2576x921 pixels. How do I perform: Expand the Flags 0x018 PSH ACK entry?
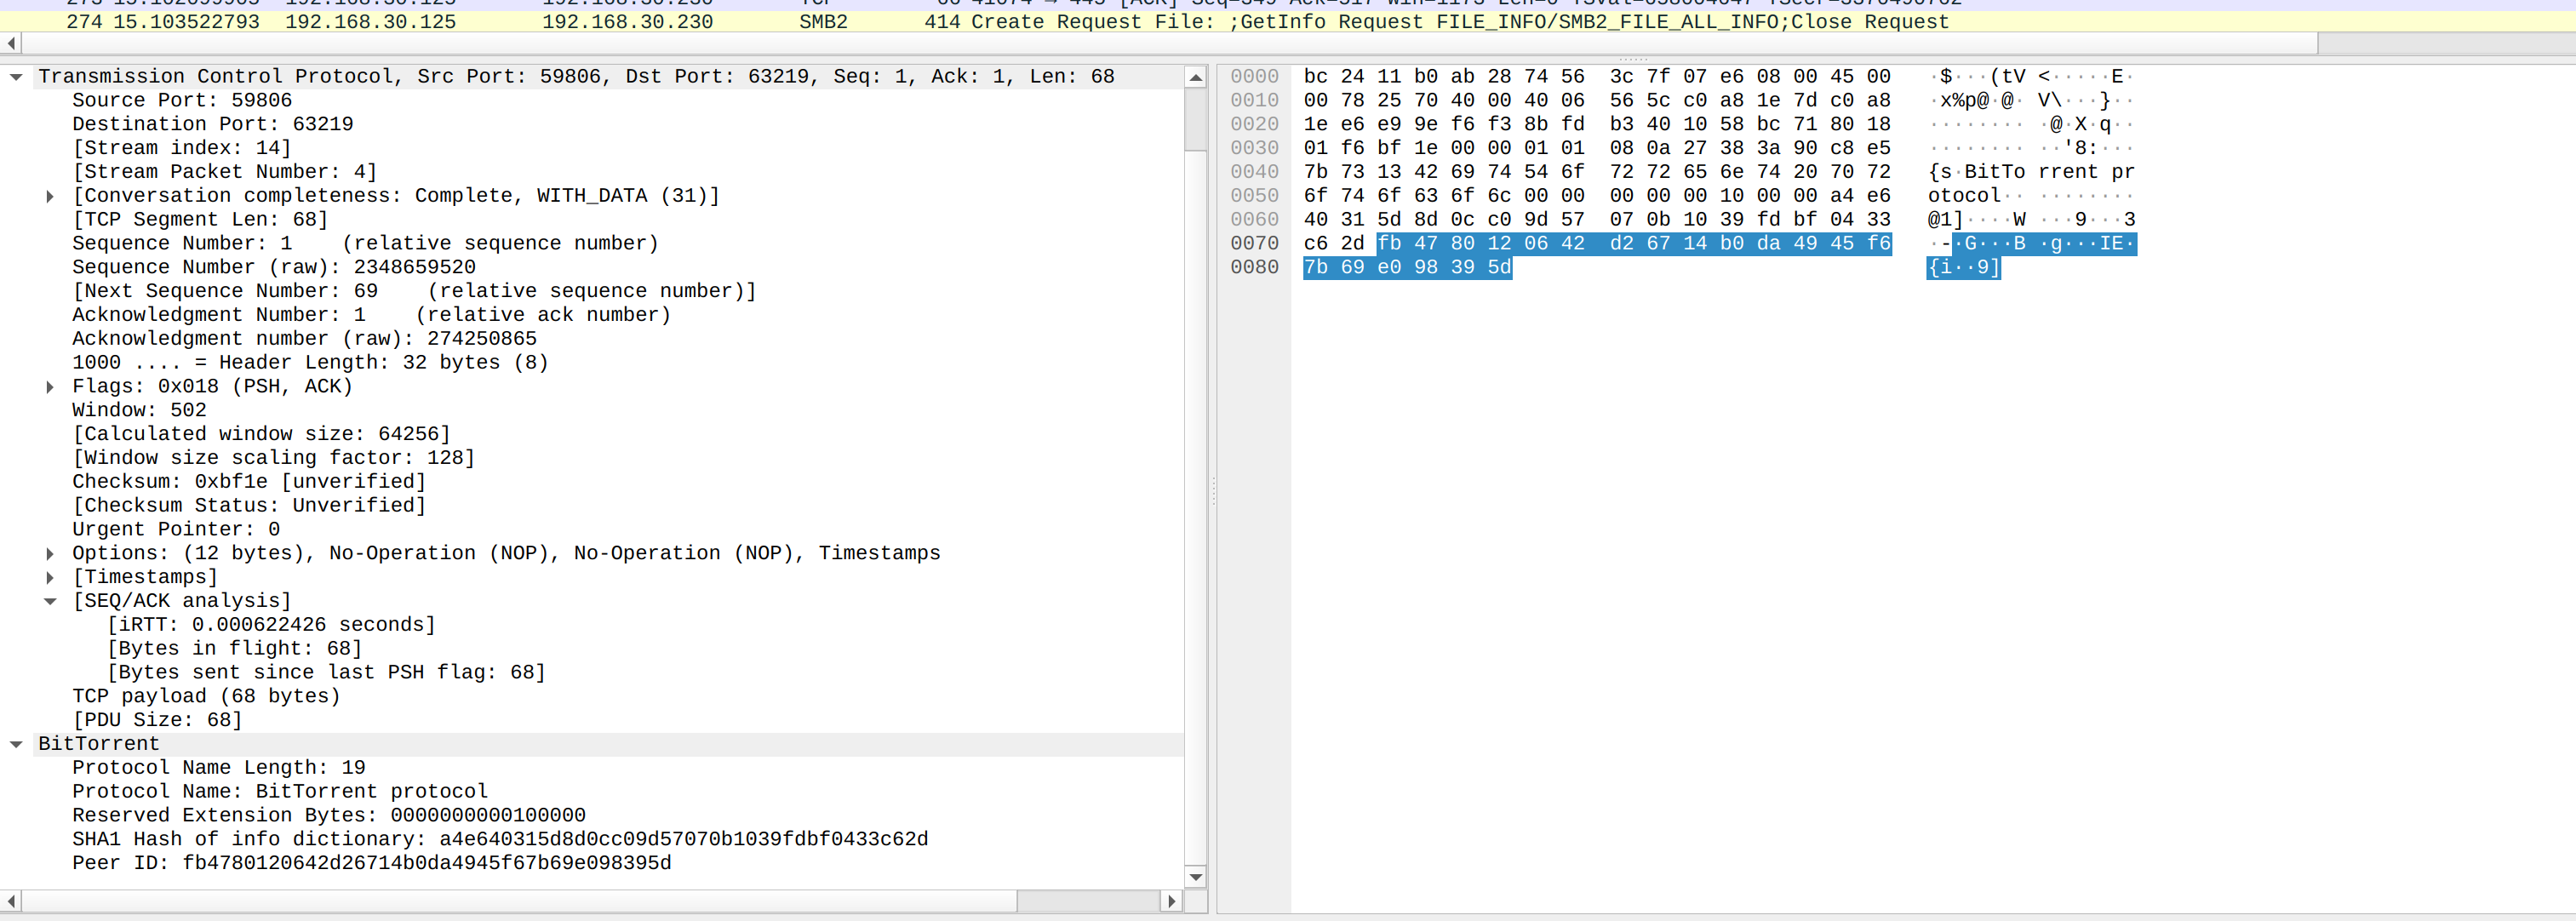tap(50, 387)
